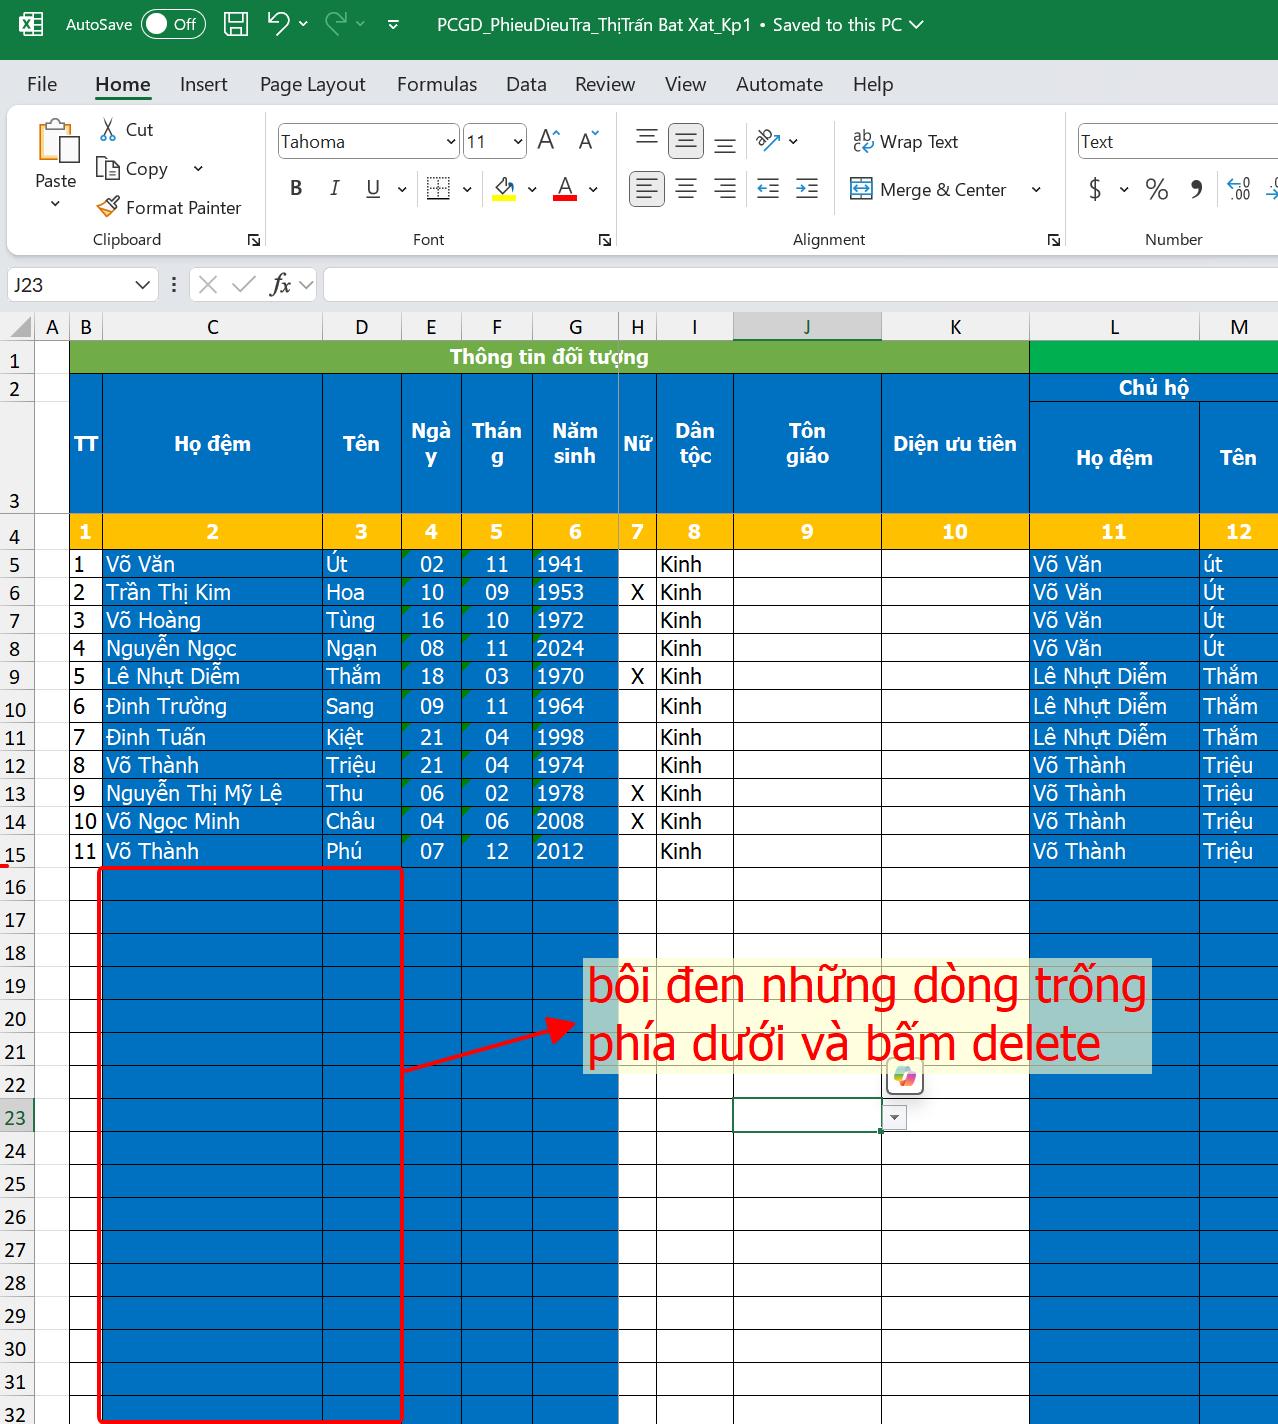Click the Undo arrow icon

tap(279, 24)
